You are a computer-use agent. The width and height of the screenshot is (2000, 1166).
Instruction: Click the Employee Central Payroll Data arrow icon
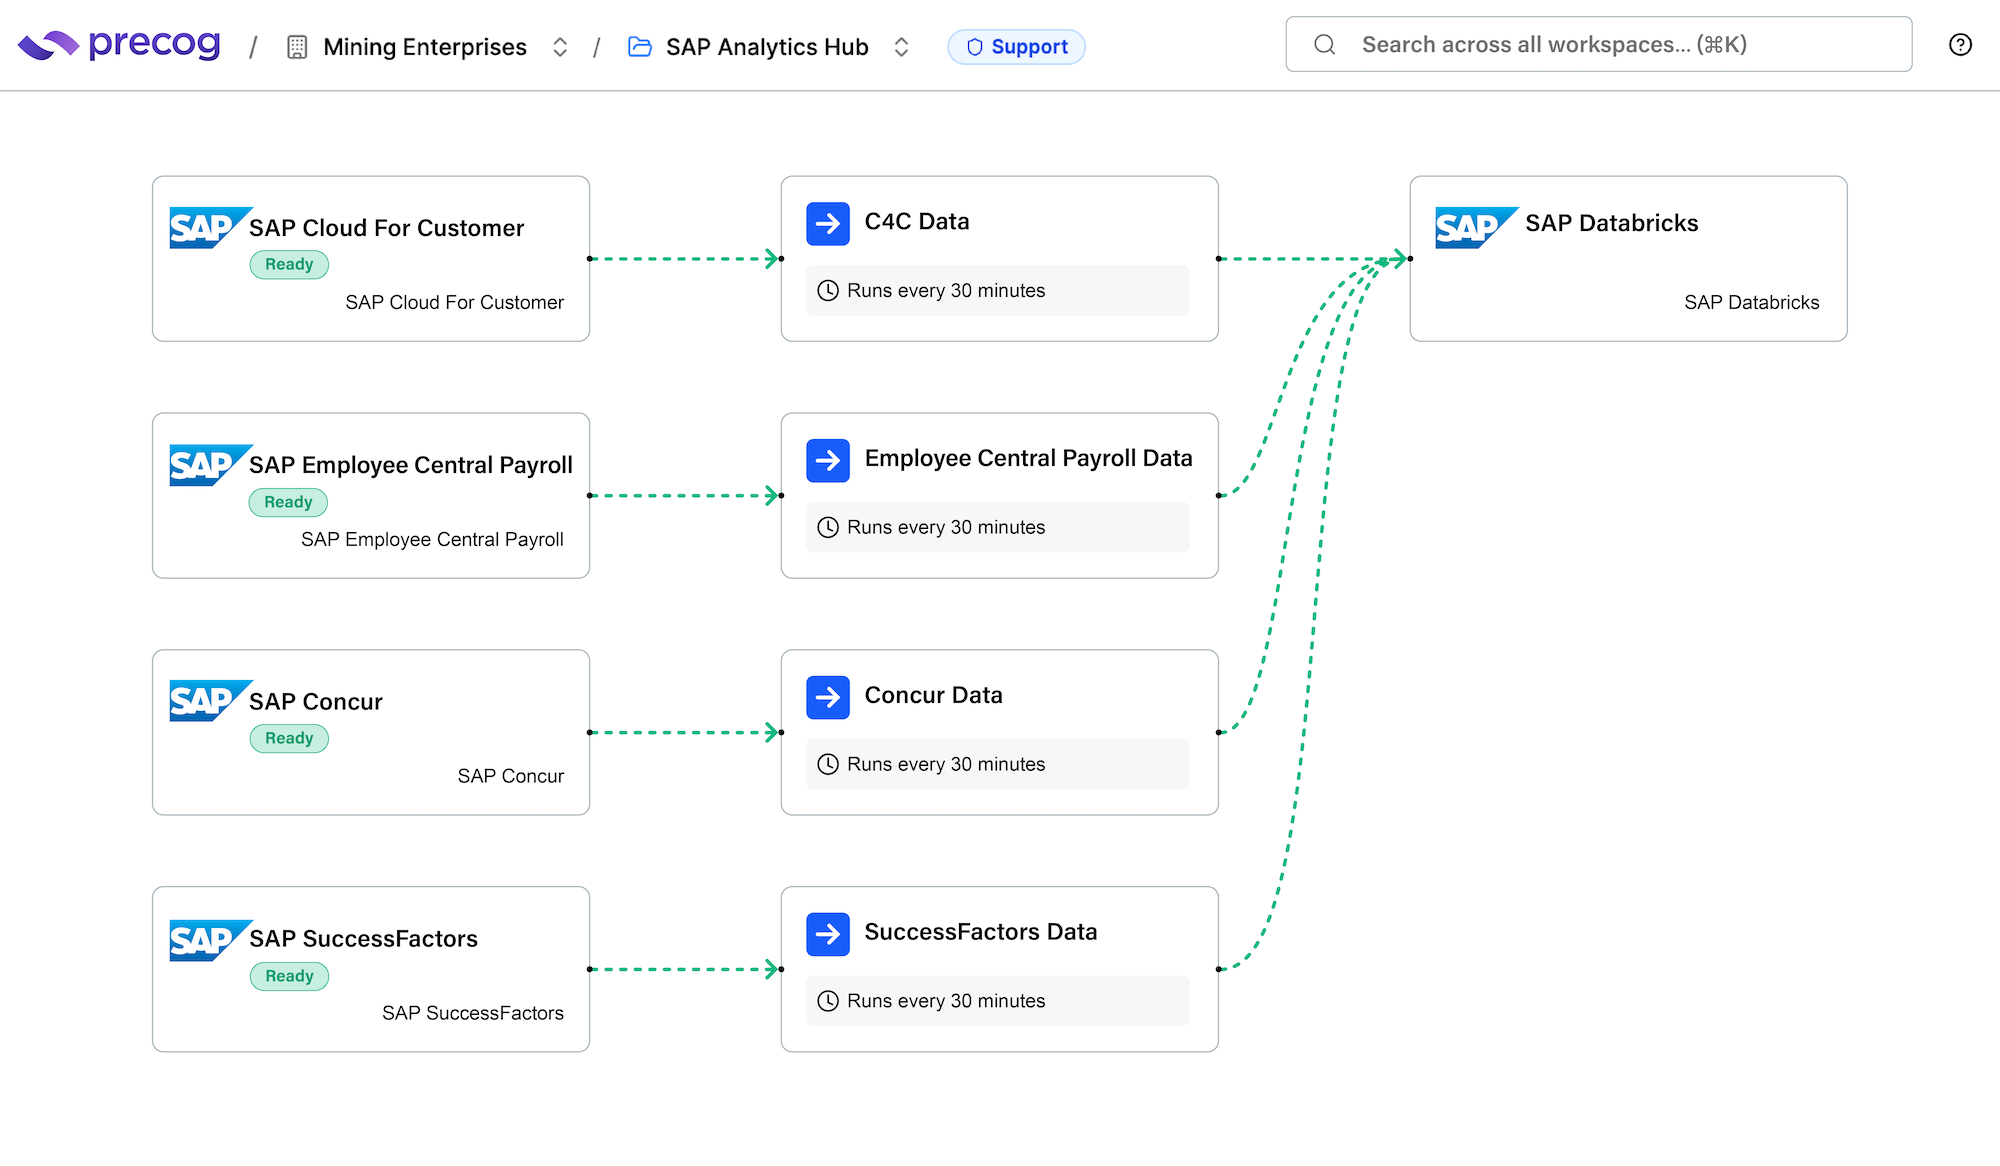tap(828, 460)
